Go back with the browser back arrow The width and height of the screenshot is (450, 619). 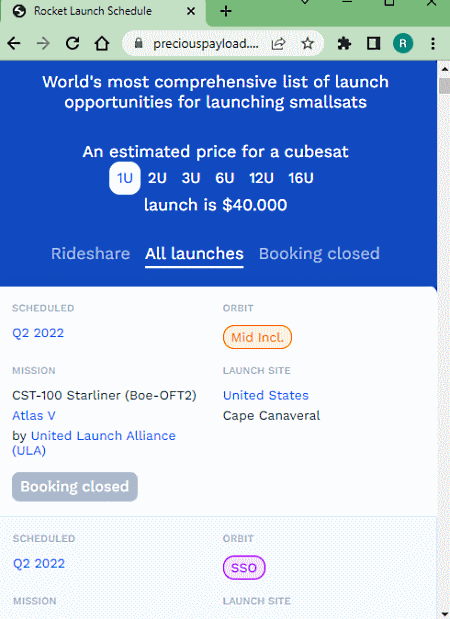pyautogui.click(x=14, y=43)
